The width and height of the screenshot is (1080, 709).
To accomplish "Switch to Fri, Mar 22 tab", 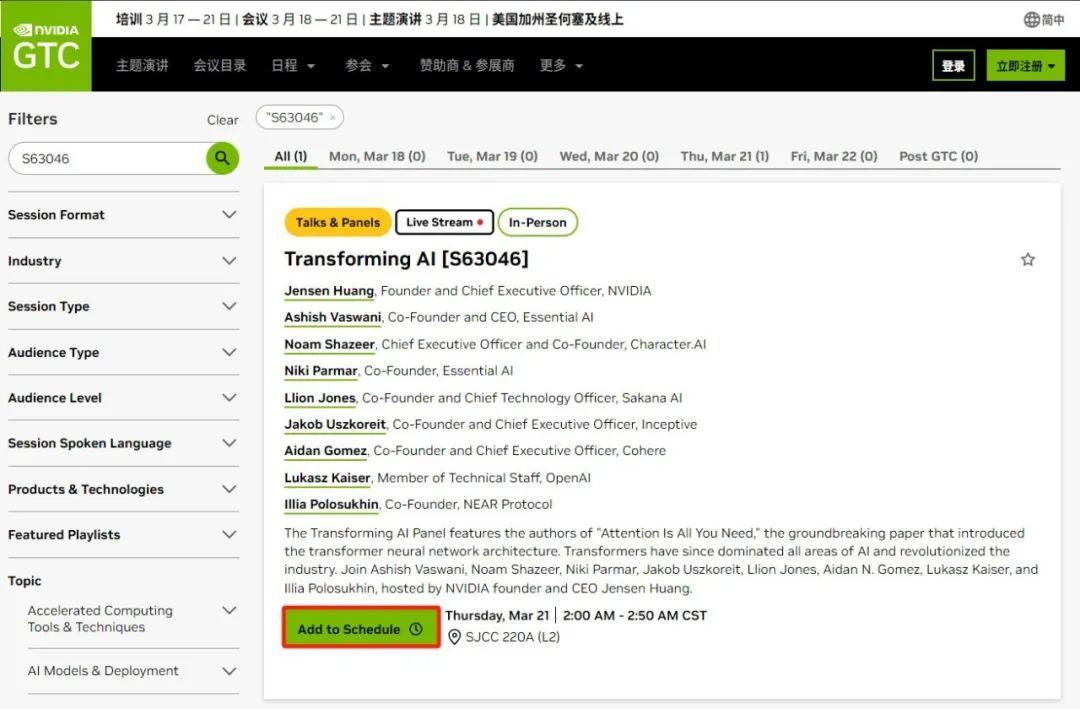I will (833, 156).
